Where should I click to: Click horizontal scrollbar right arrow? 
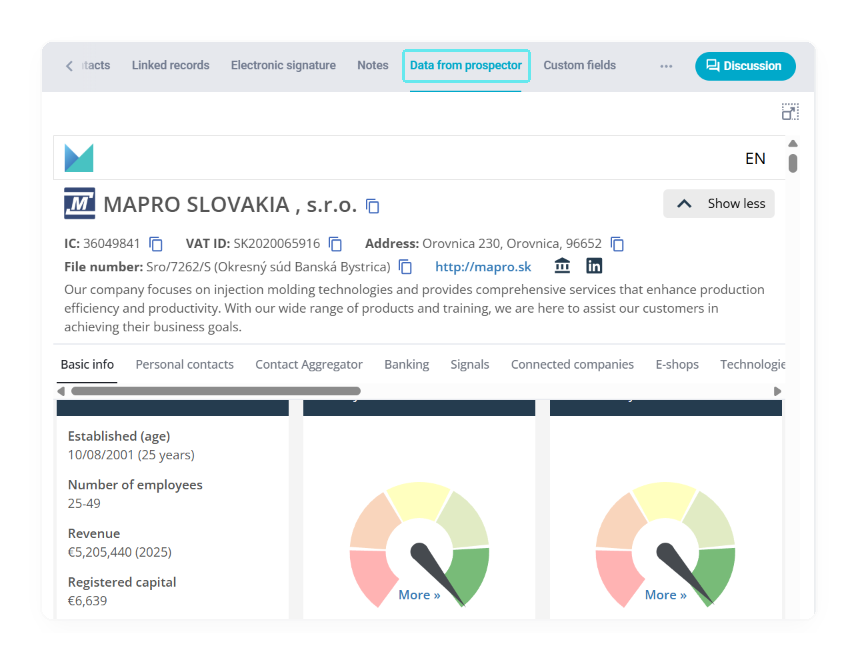point(777,391)
